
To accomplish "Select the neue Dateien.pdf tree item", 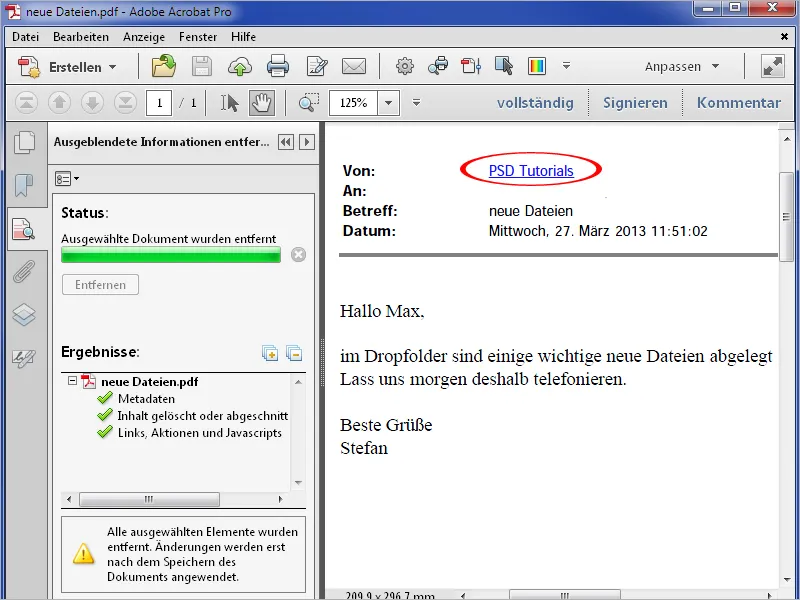I will 149,382.
